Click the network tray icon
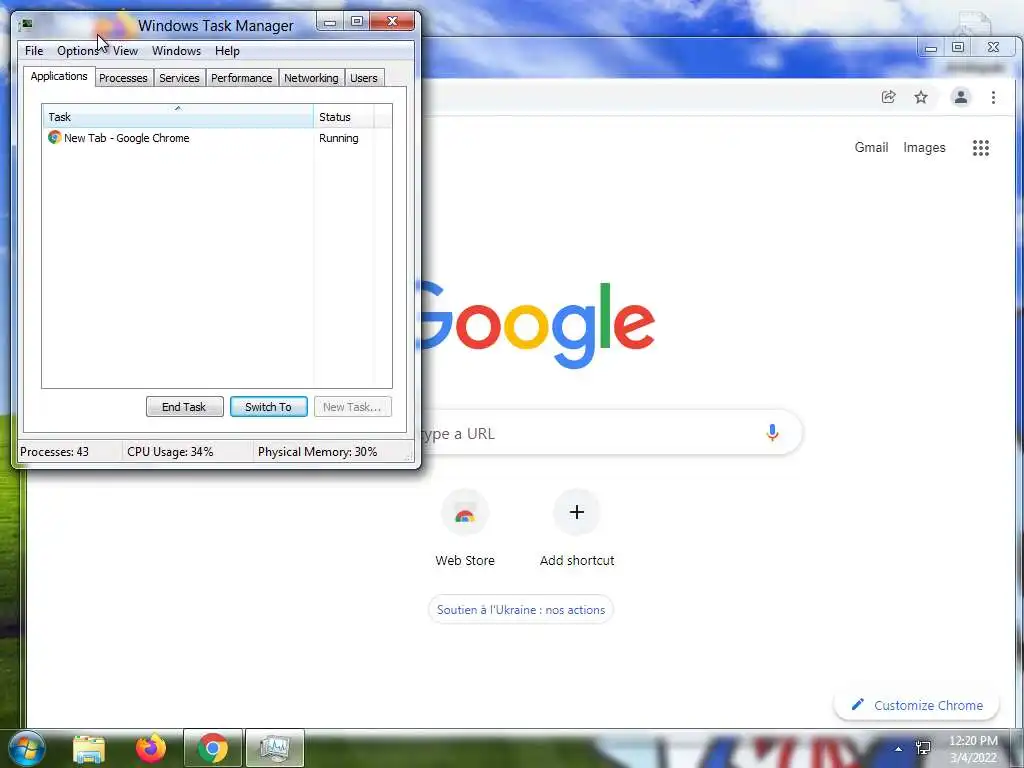The height and width of the screenshot is (768, 1024). coord(923,748)
